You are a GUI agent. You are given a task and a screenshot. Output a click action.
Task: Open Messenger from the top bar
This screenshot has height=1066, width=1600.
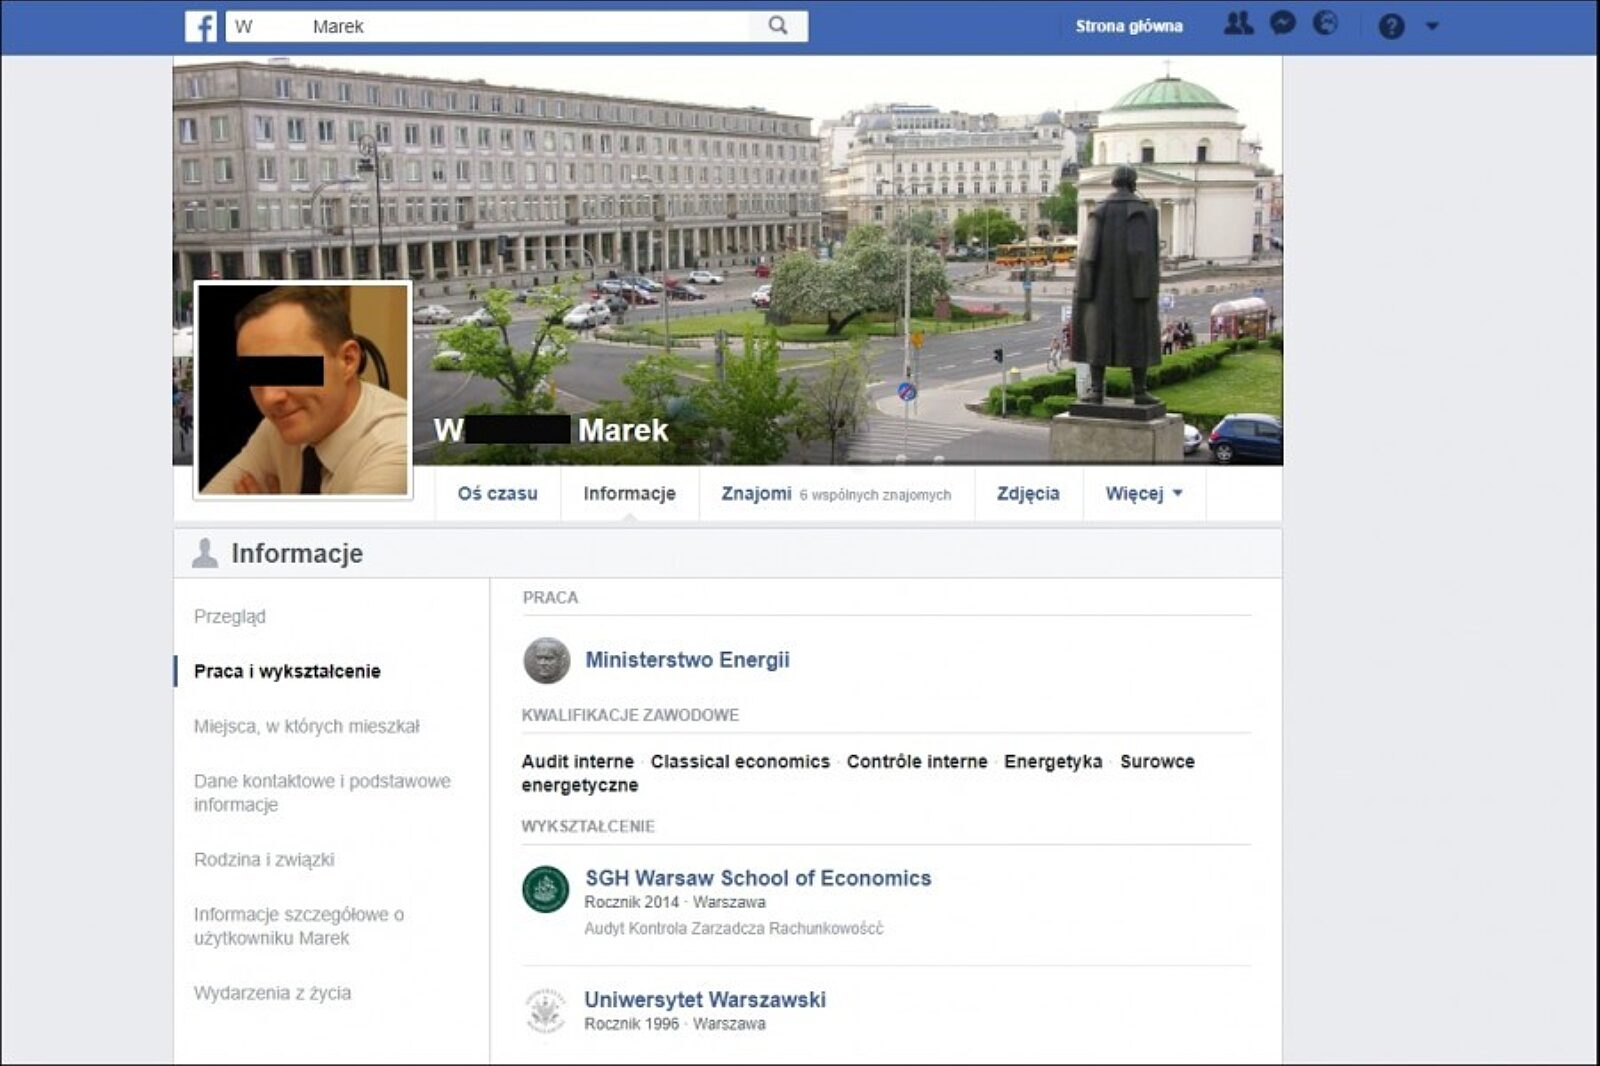pyautogui.click(x=1283, y=22)
